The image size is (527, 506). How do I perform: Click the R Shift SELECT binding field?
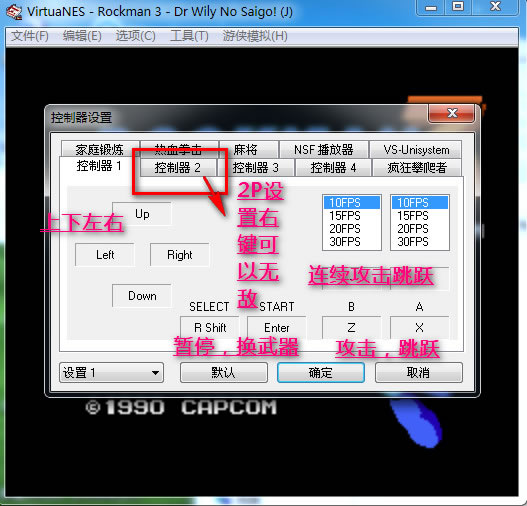(x=210, y=328)
